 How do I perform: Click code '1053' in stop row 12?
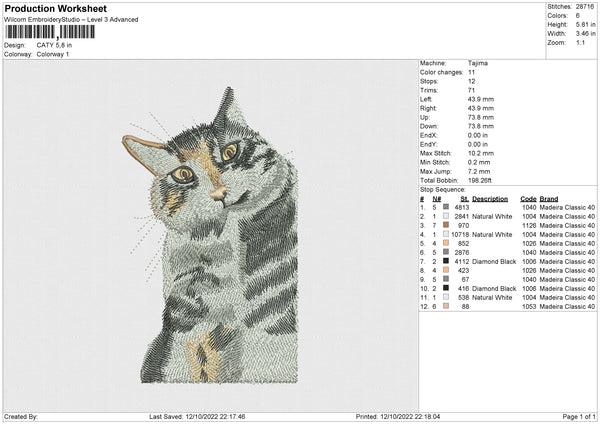pyautogui.click(x=529, y=307)
